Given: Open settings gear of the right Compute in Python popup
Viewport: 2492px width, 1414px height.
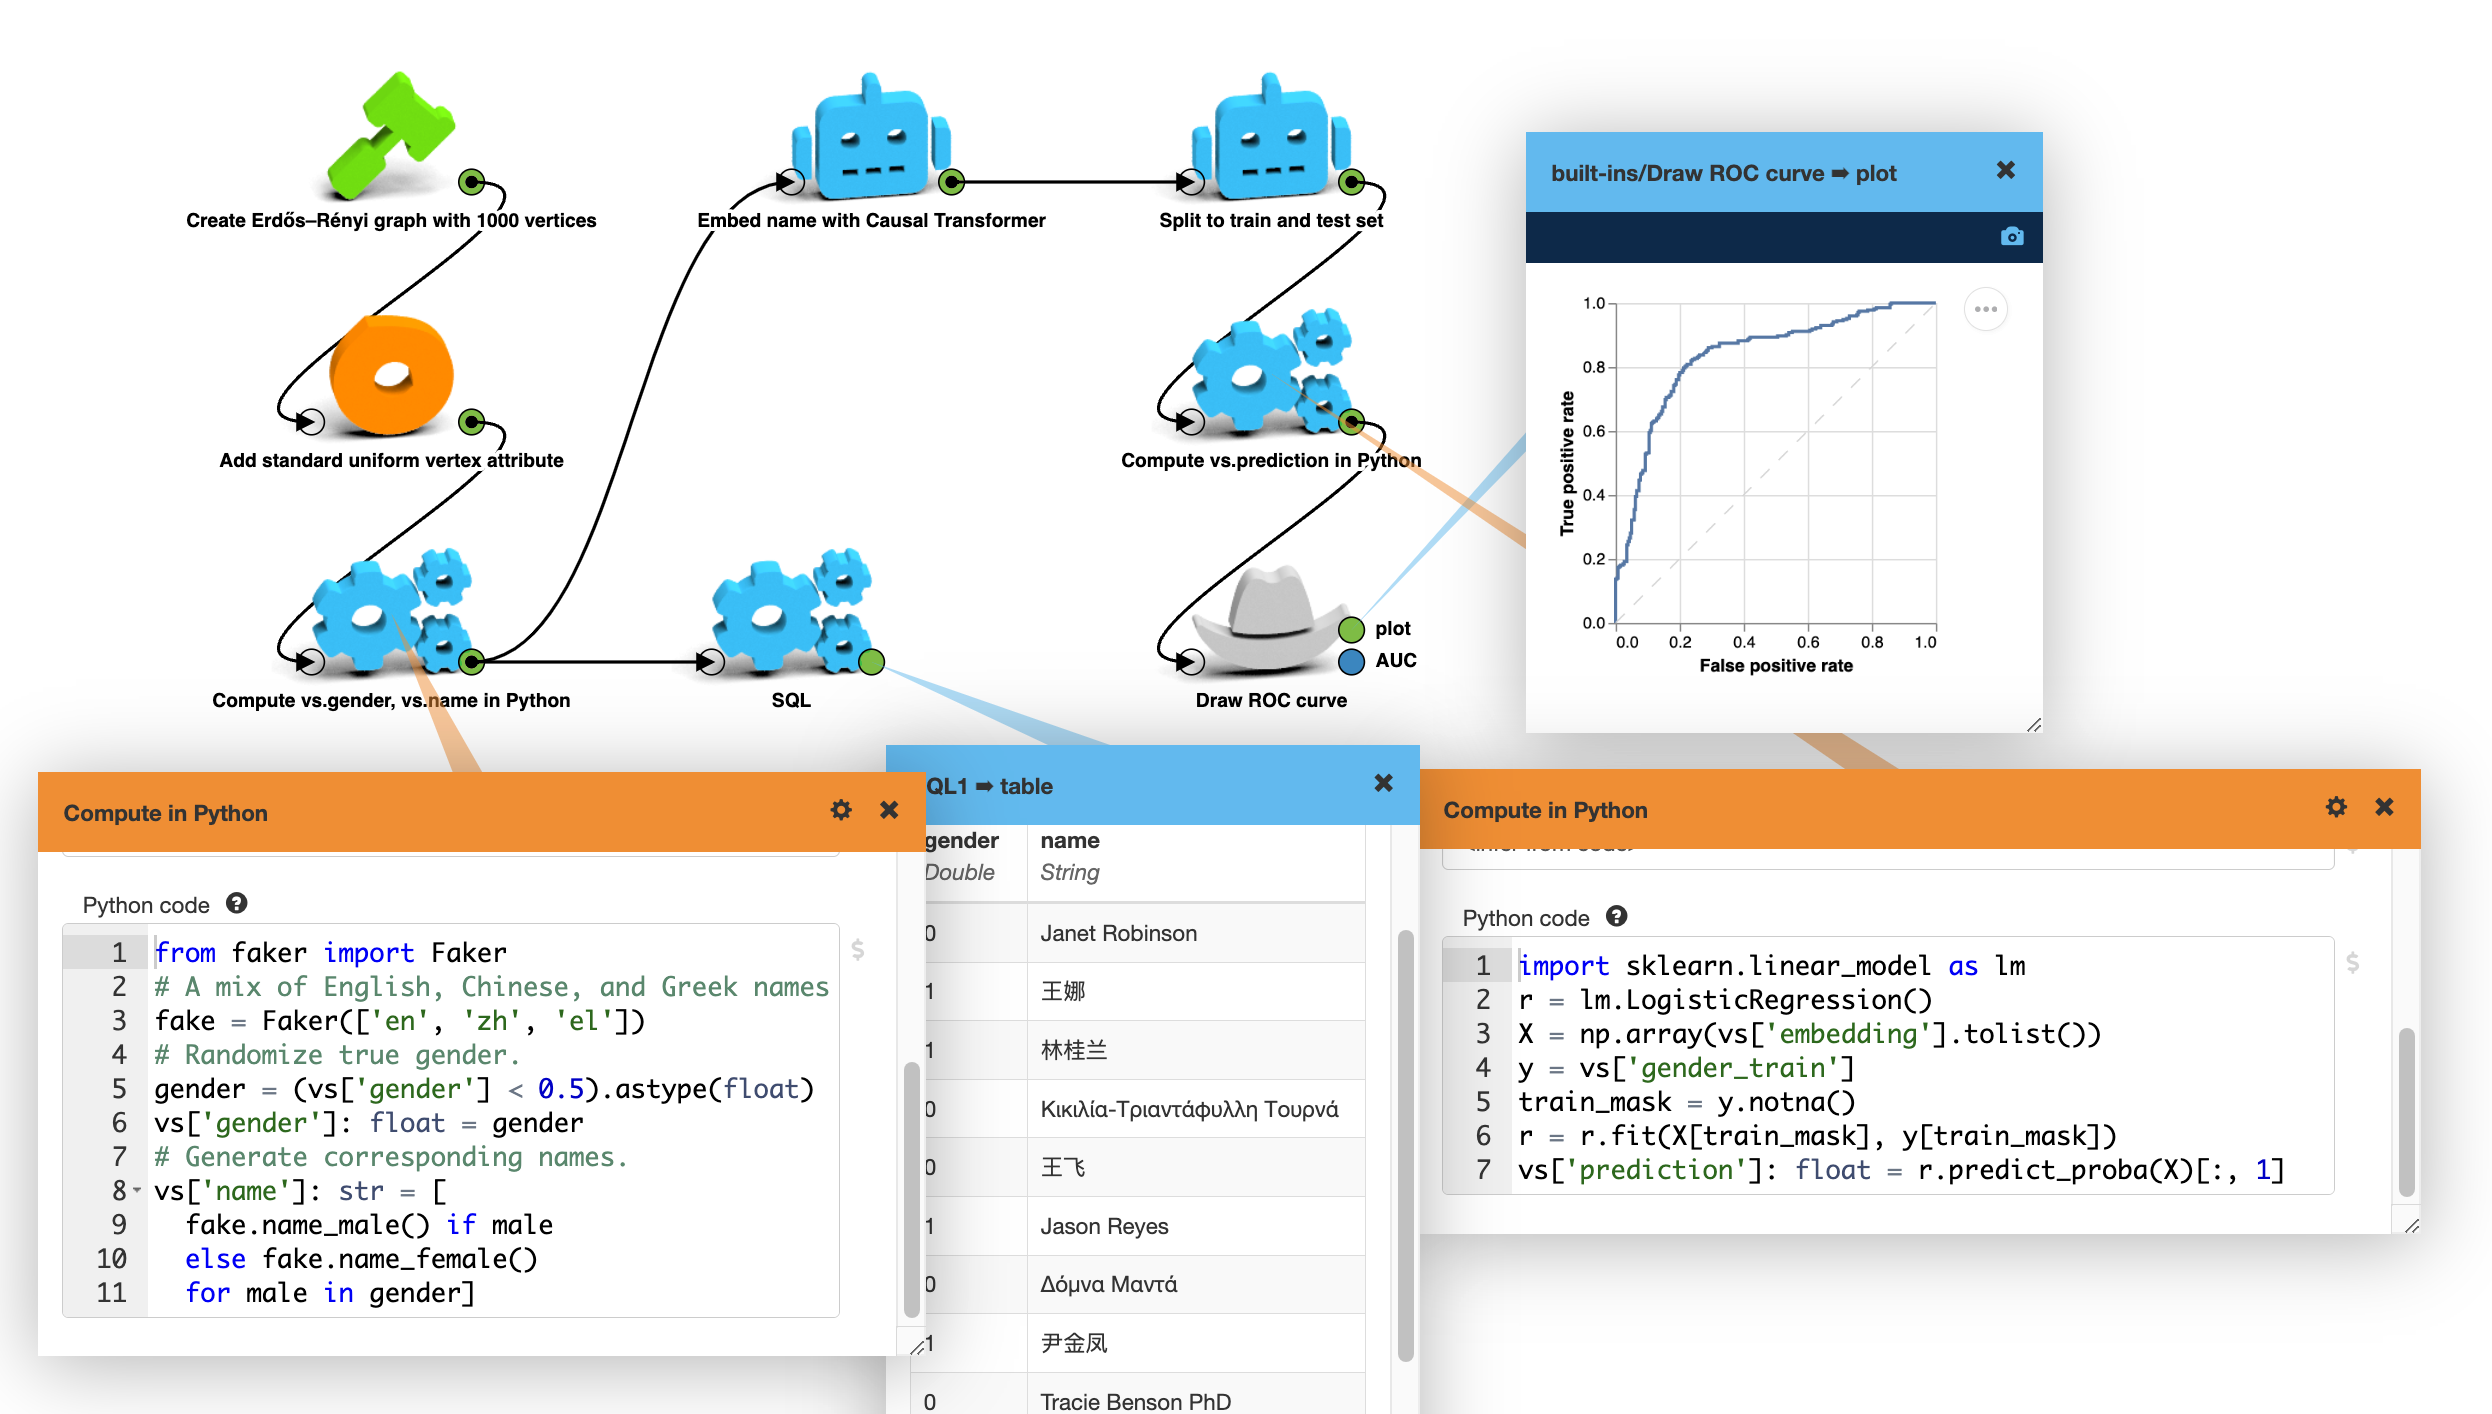Looking at the screenshot, I should pos(2336,807).
